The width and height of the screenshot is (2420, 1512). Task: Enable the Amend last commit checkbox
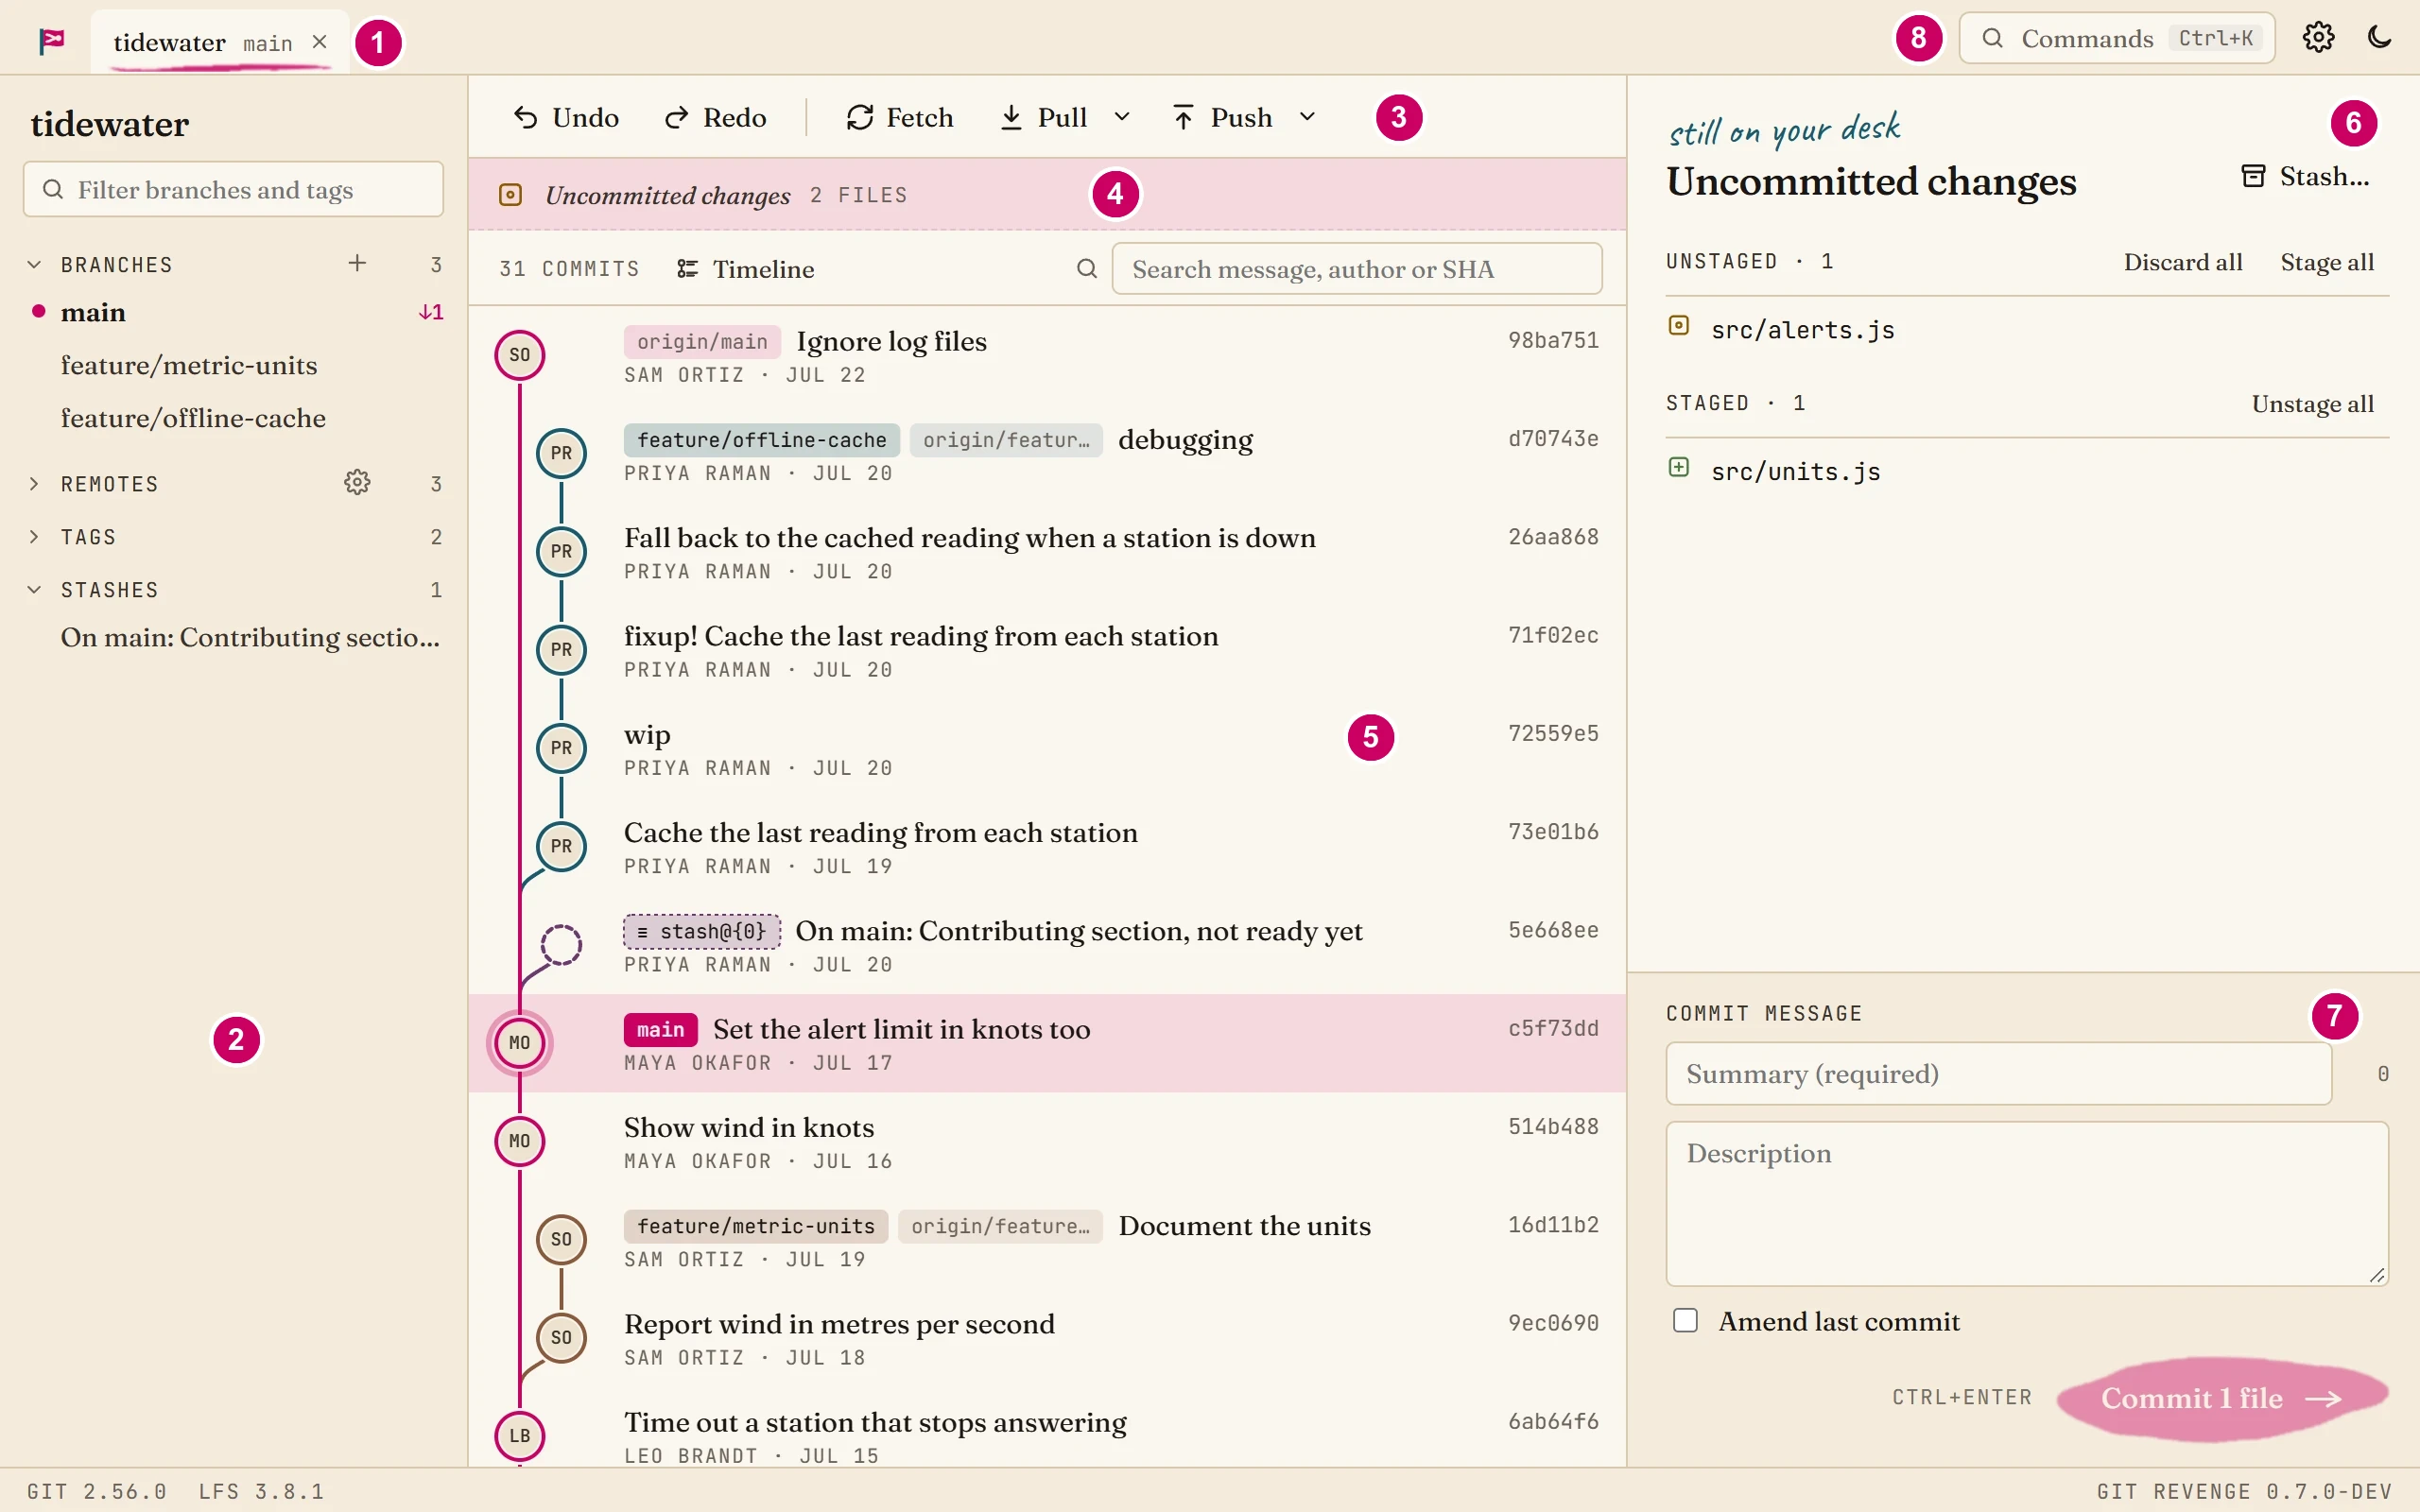1686,1321
